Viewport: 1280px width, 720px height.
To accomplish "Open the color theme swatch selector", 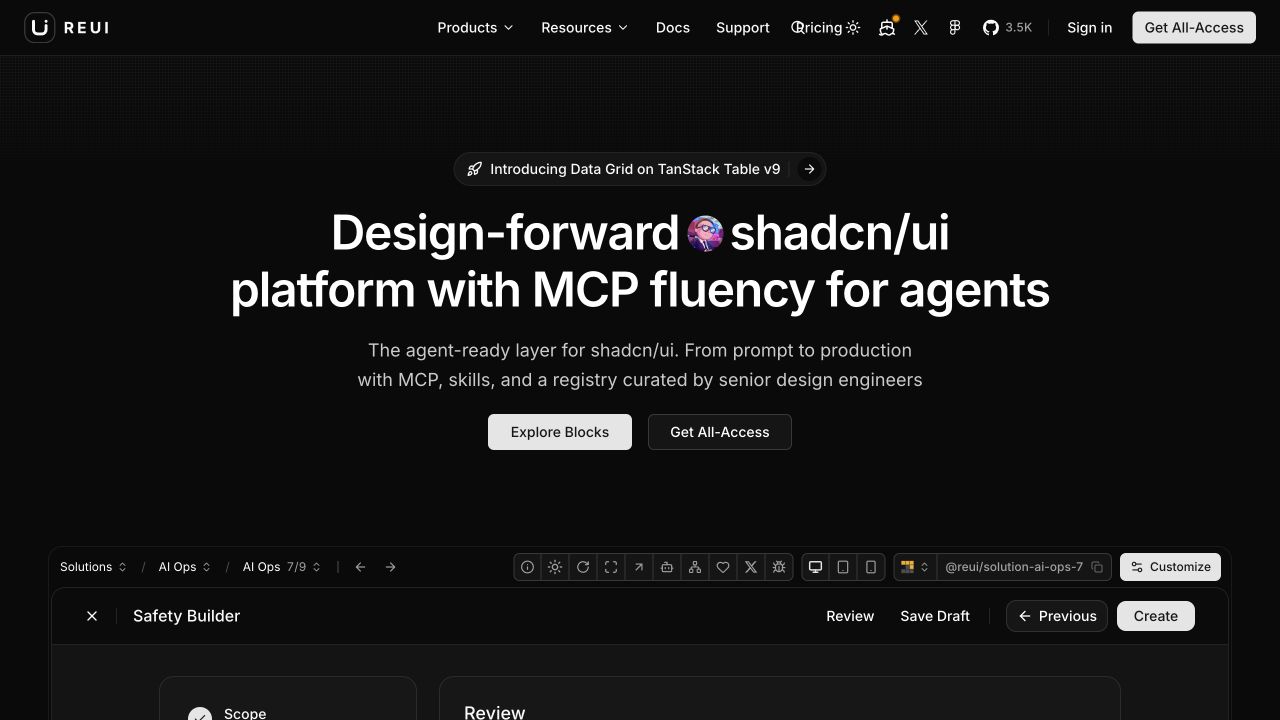I will tap(915, 567).
